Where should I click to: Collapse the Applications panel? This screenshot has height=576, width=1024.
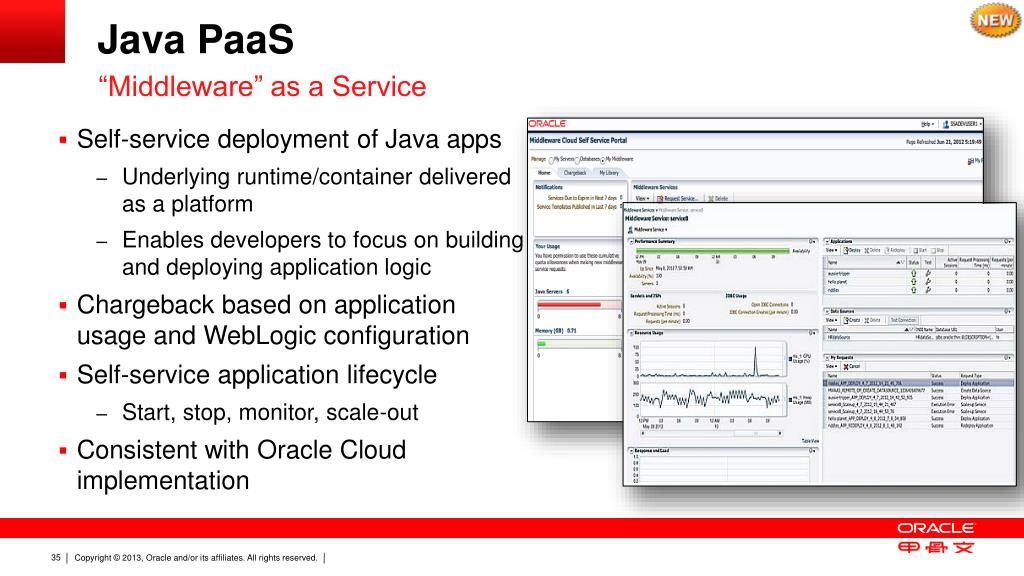[827, 242]
